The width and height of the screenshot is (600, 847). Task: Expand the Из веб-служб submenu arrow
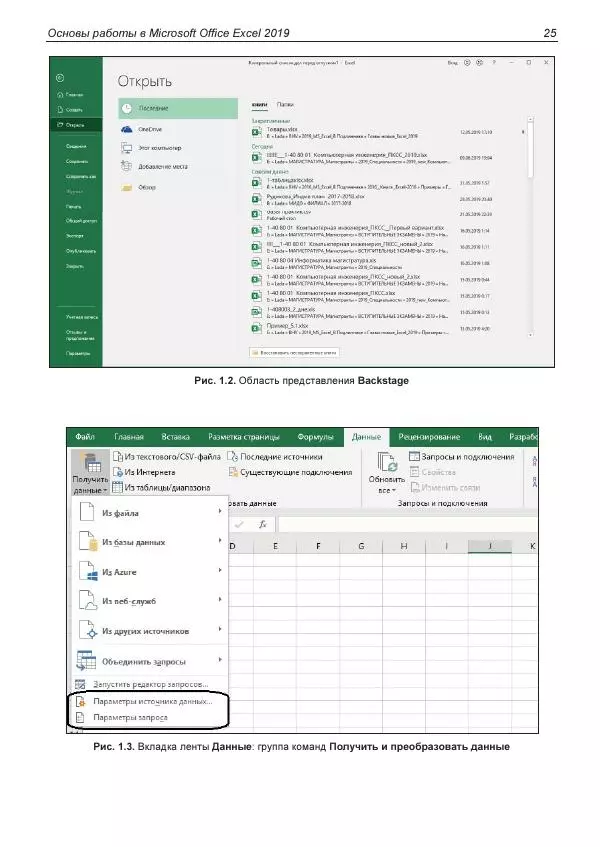[x=220, y=600]
